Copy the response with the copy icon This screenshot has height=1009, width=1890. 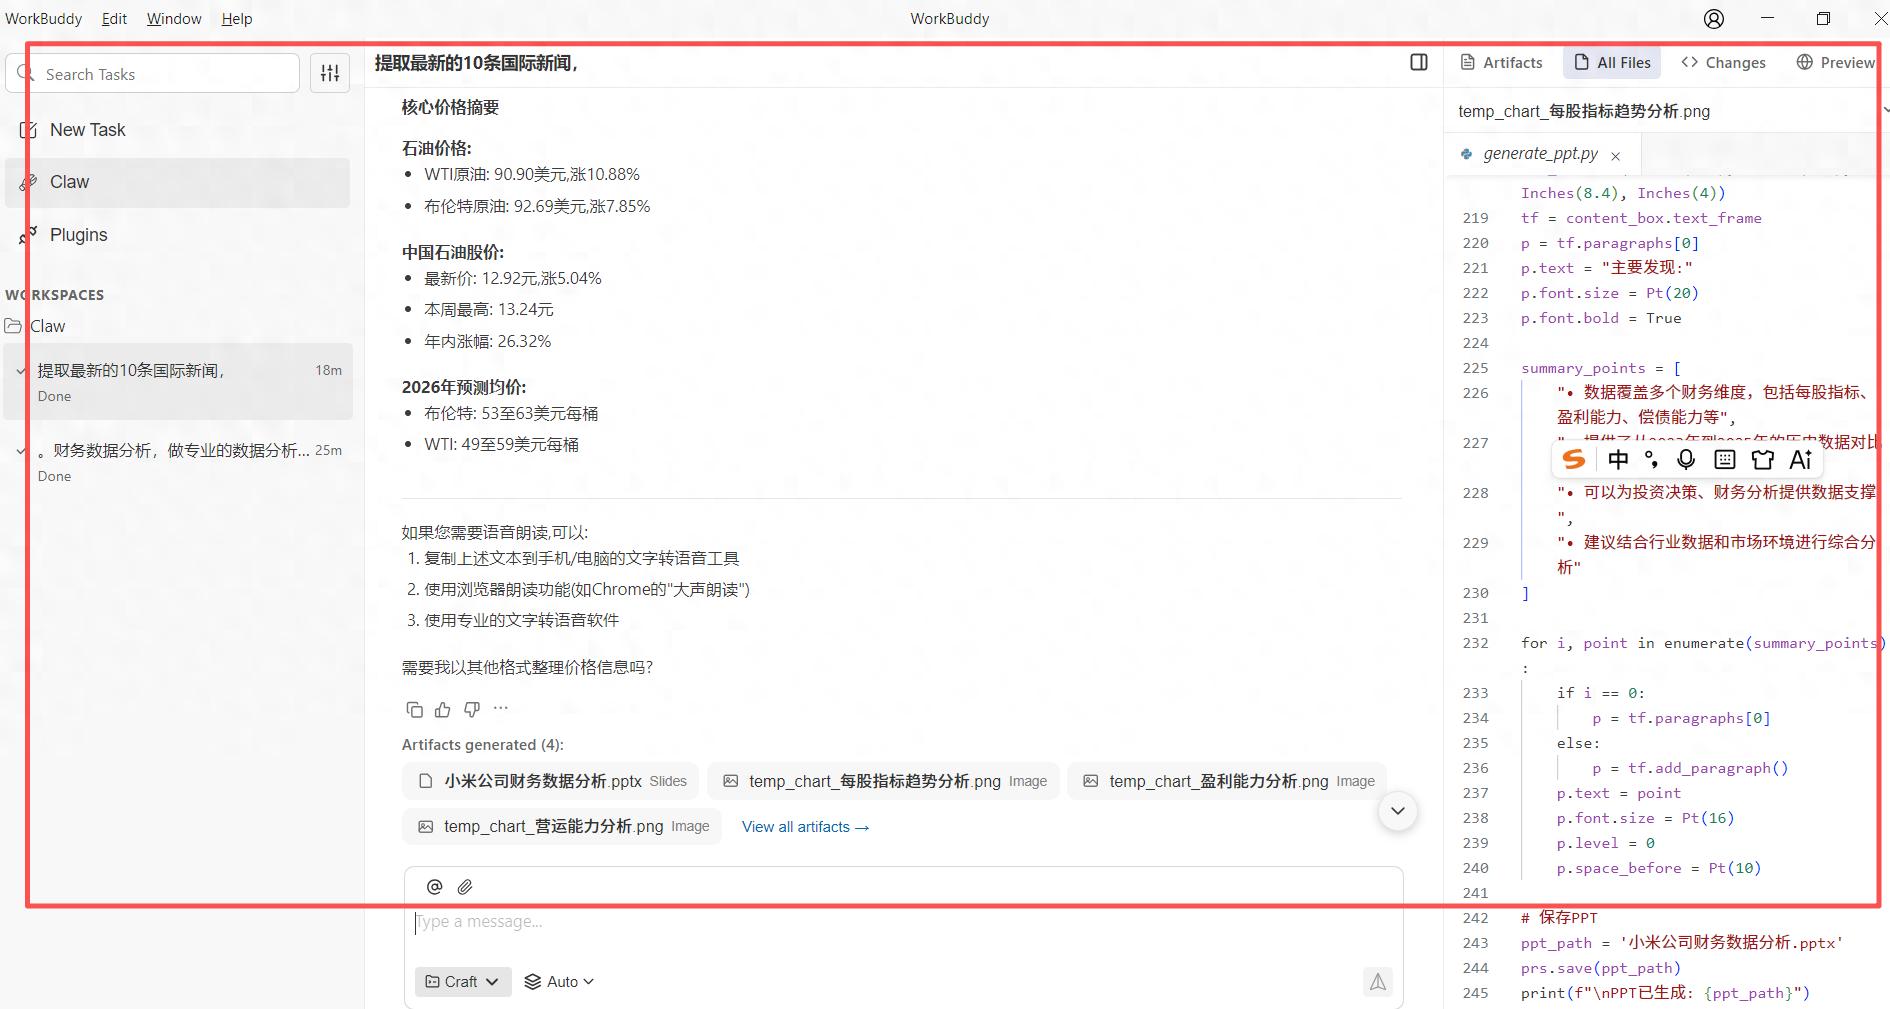(x=414, y=709)
